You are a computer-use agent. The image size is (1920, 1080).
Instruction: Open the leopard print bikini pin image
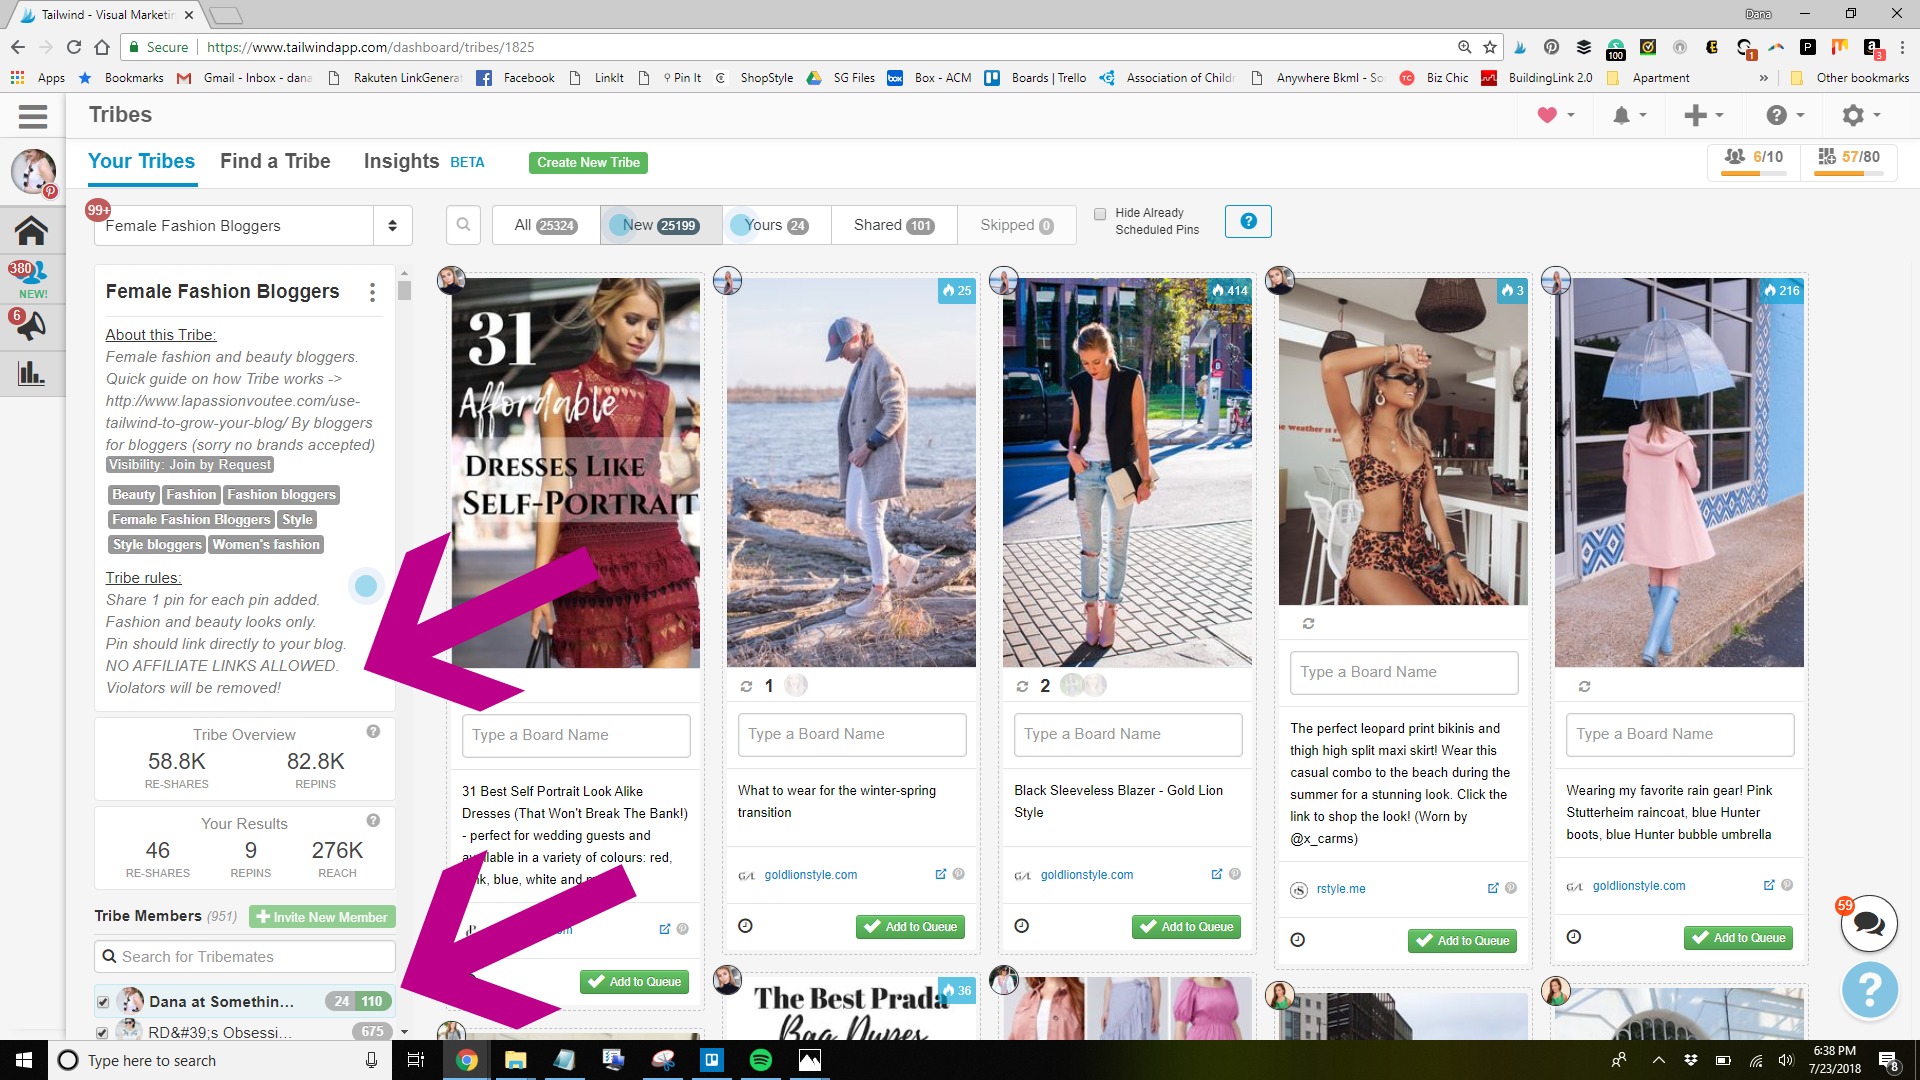[x=1403, y=441]
